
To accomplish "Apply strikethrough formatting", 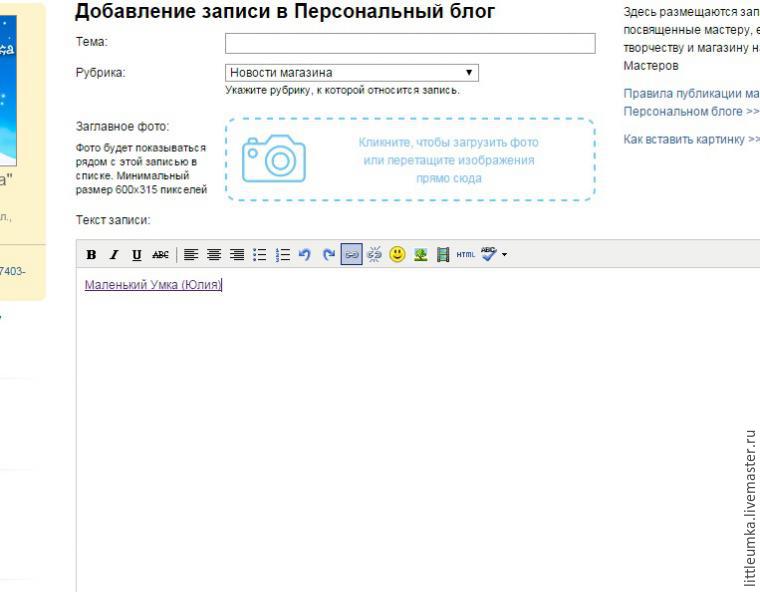I will [158, 255].
